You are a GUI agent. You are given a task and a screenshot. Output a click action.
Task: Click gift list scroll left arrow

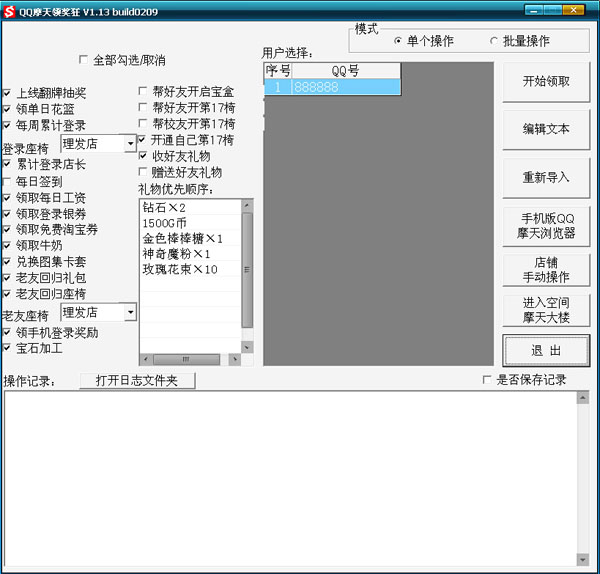pyautogui.click(x=145, y=359)
